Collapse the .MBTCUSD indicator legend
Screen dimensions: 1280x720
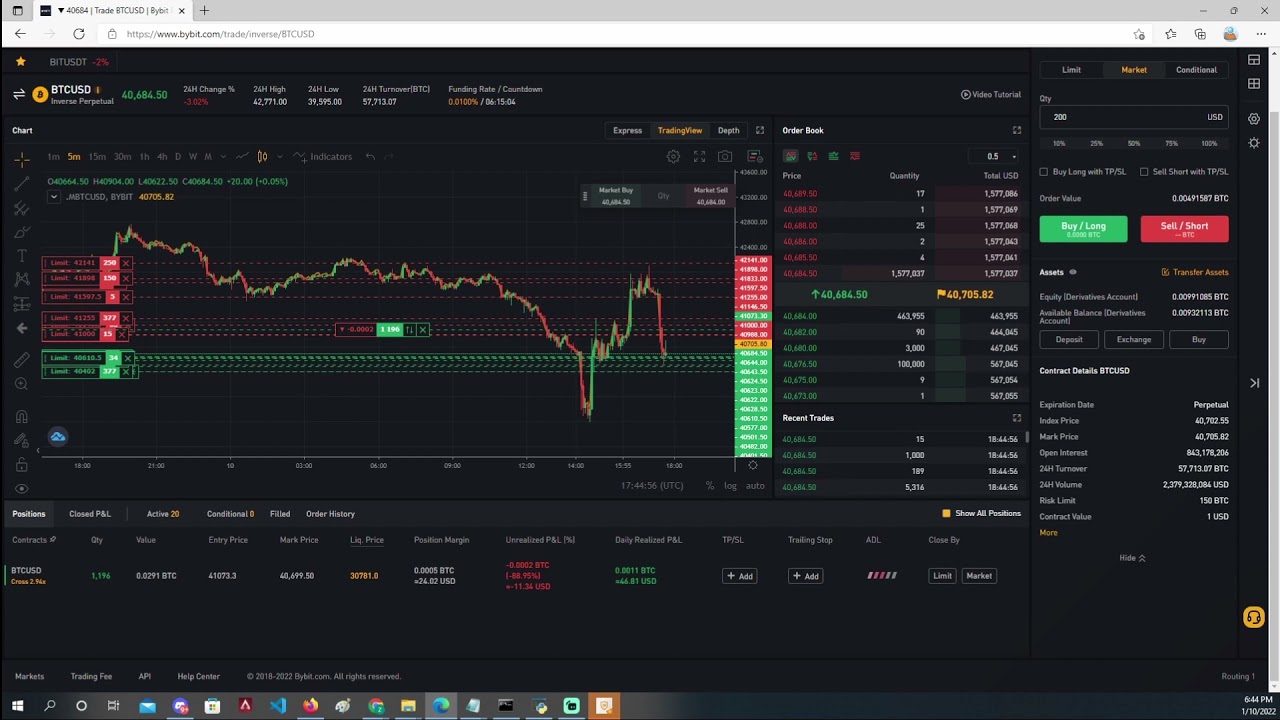point(53,197)
